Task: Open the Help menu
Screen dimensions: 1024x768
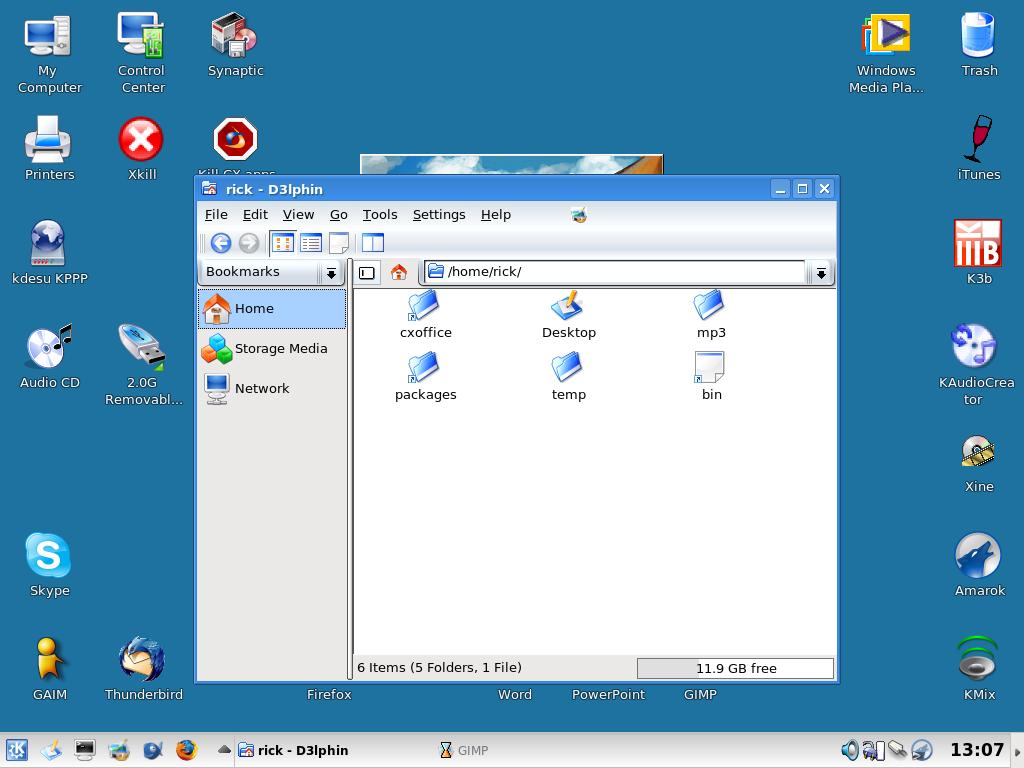Action: click(x=496, y=215)
